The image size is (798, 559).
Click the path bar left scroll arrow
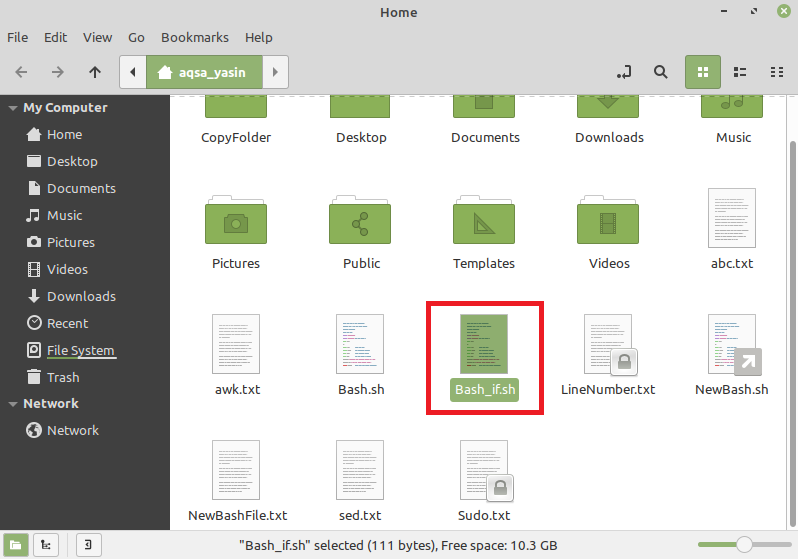133,72
